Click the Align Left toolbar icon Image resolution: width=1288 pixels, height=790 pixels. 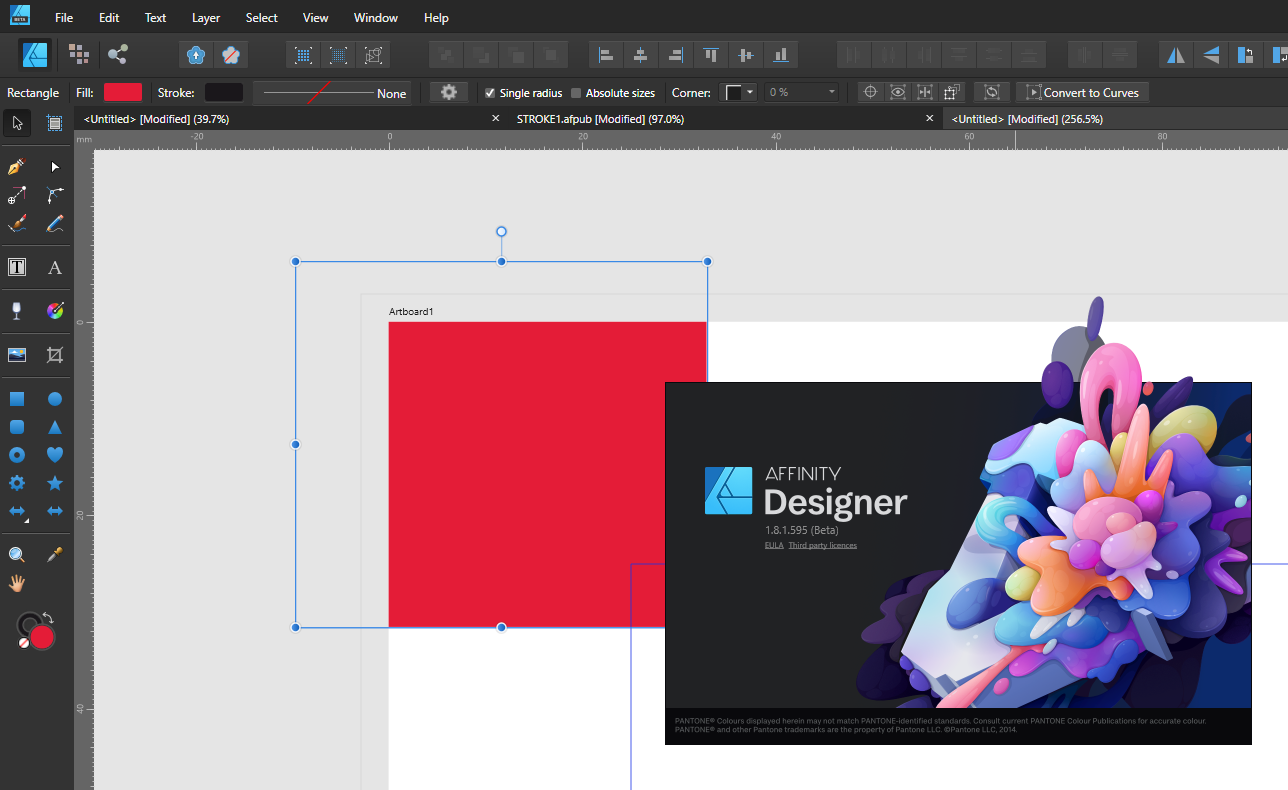tap(606, 55)
